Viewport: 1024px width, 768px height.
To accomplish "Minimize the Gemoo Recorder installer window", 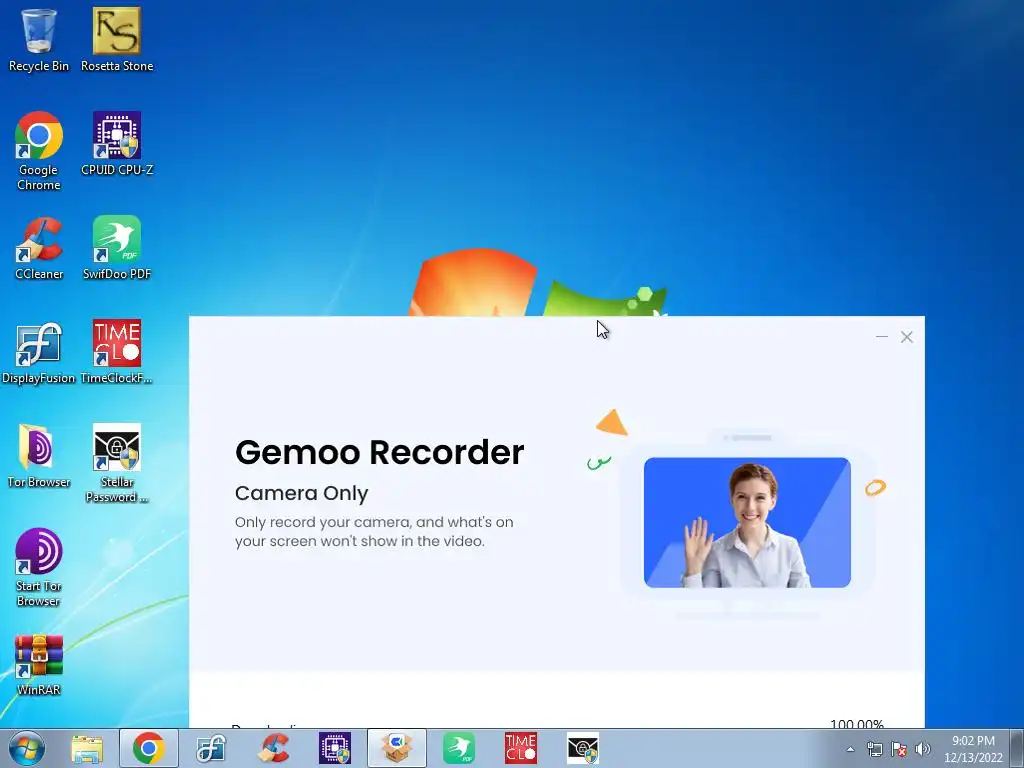I will 882,337.
